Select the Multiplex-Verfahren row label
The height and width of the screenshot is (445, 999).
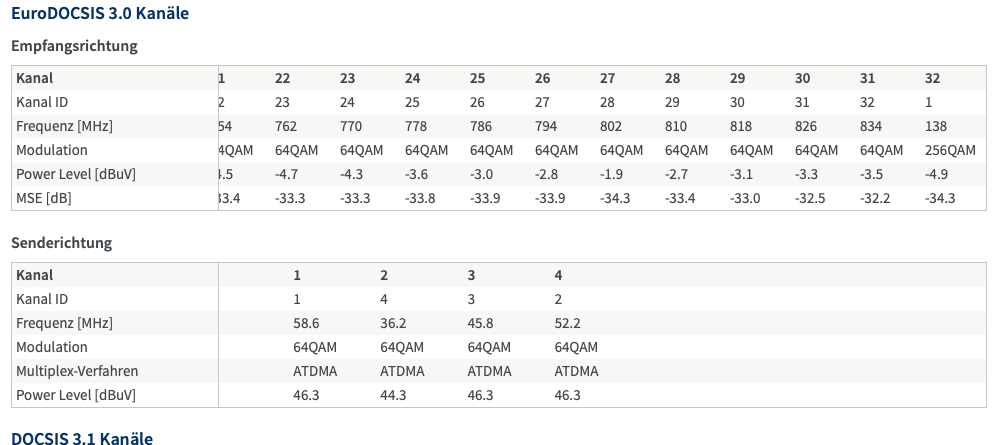[77, 371]
